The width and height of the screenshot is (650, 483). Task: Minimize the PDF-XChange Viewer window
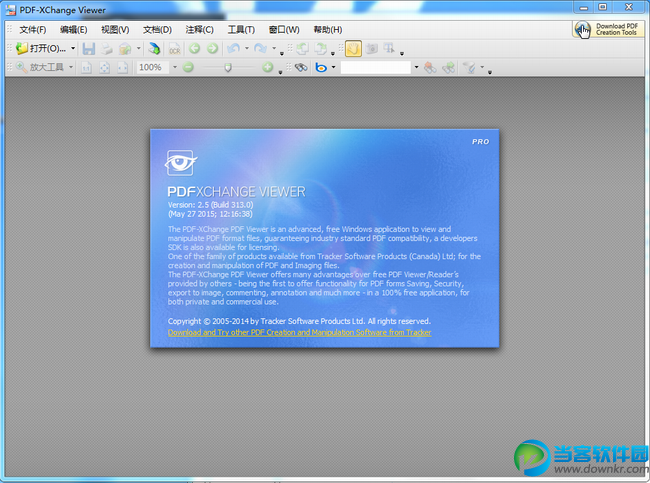pos(583,7)
